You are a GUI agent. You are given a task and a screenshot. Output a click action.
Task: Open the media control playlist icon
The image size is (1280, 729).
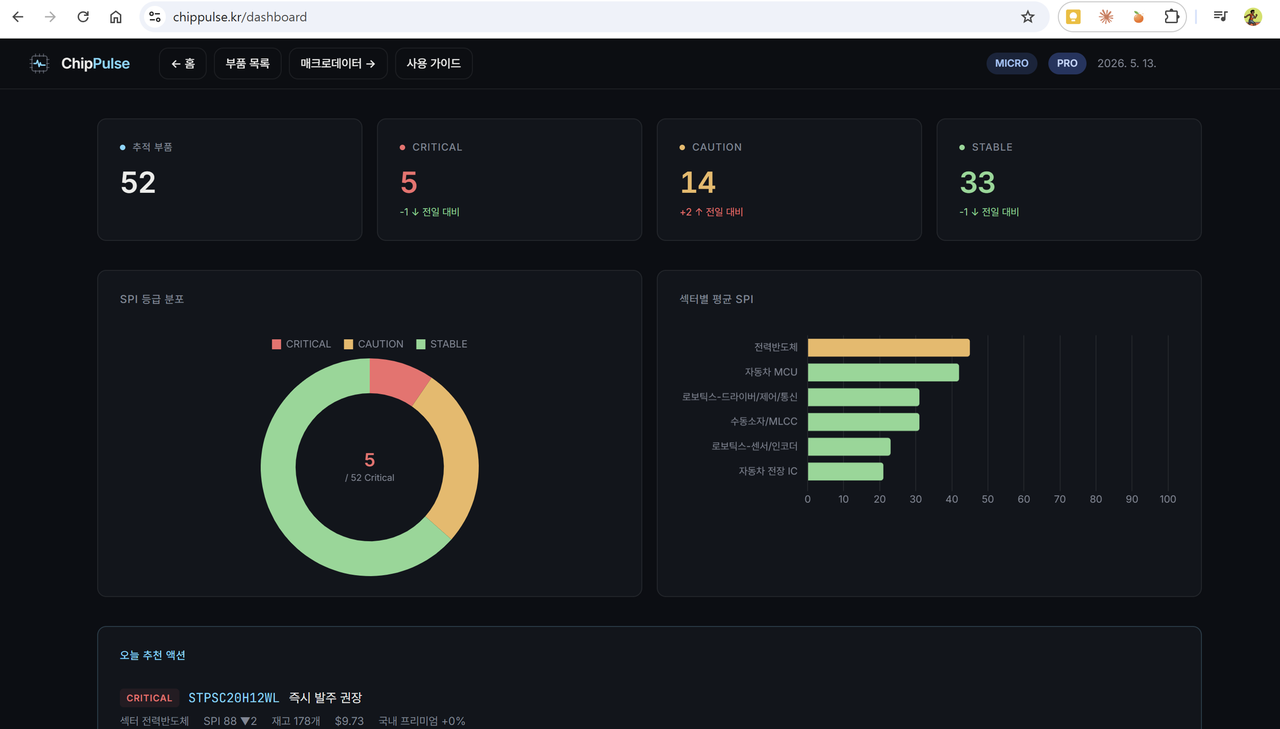1220,17
